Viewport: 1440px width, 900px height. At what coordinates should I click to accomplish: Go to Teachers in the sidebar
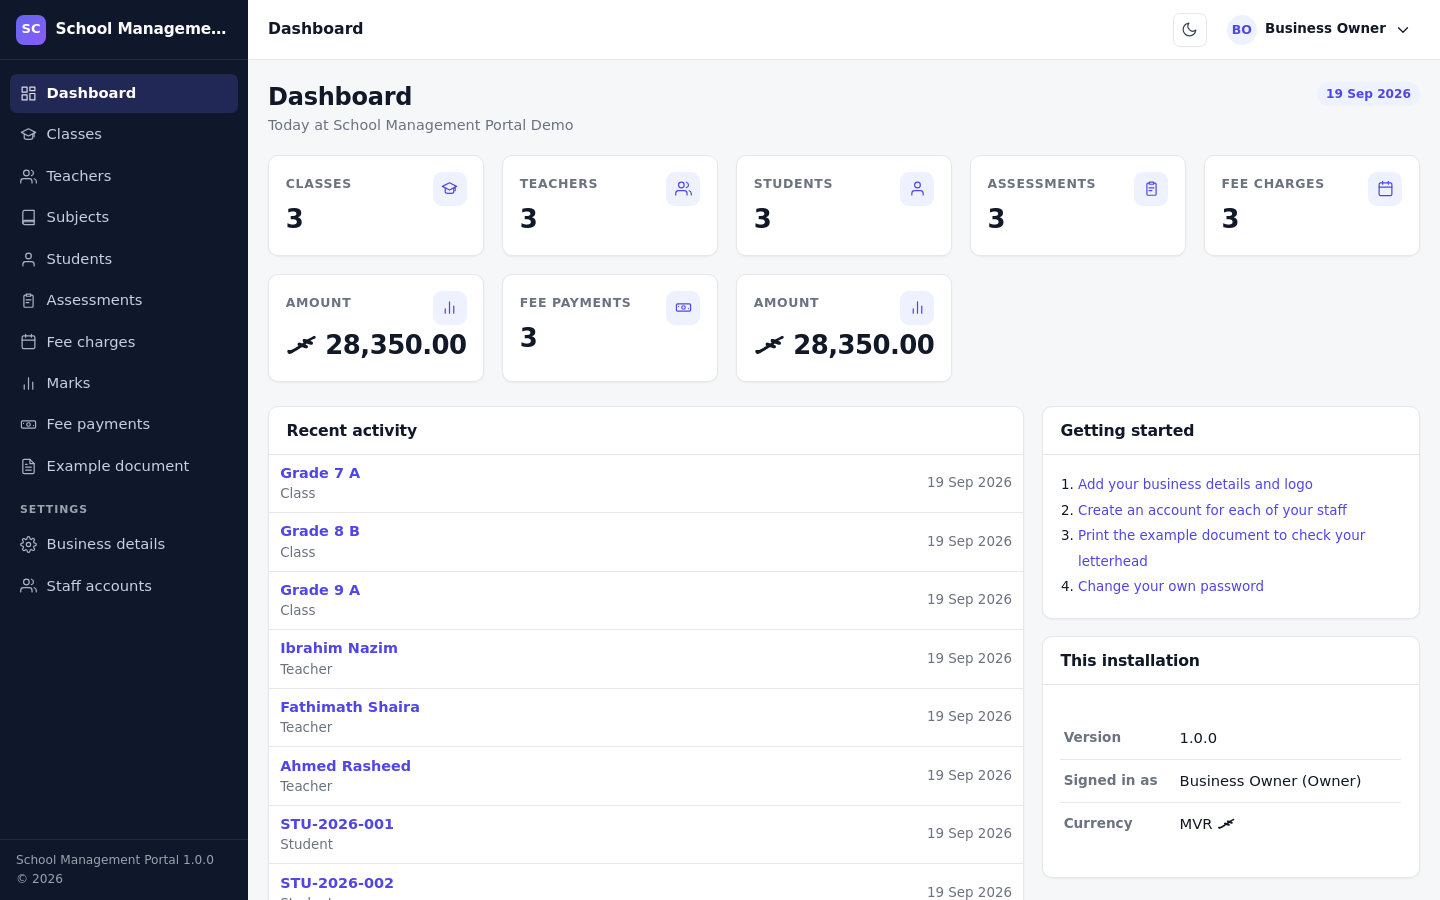[x=124, y=176]
